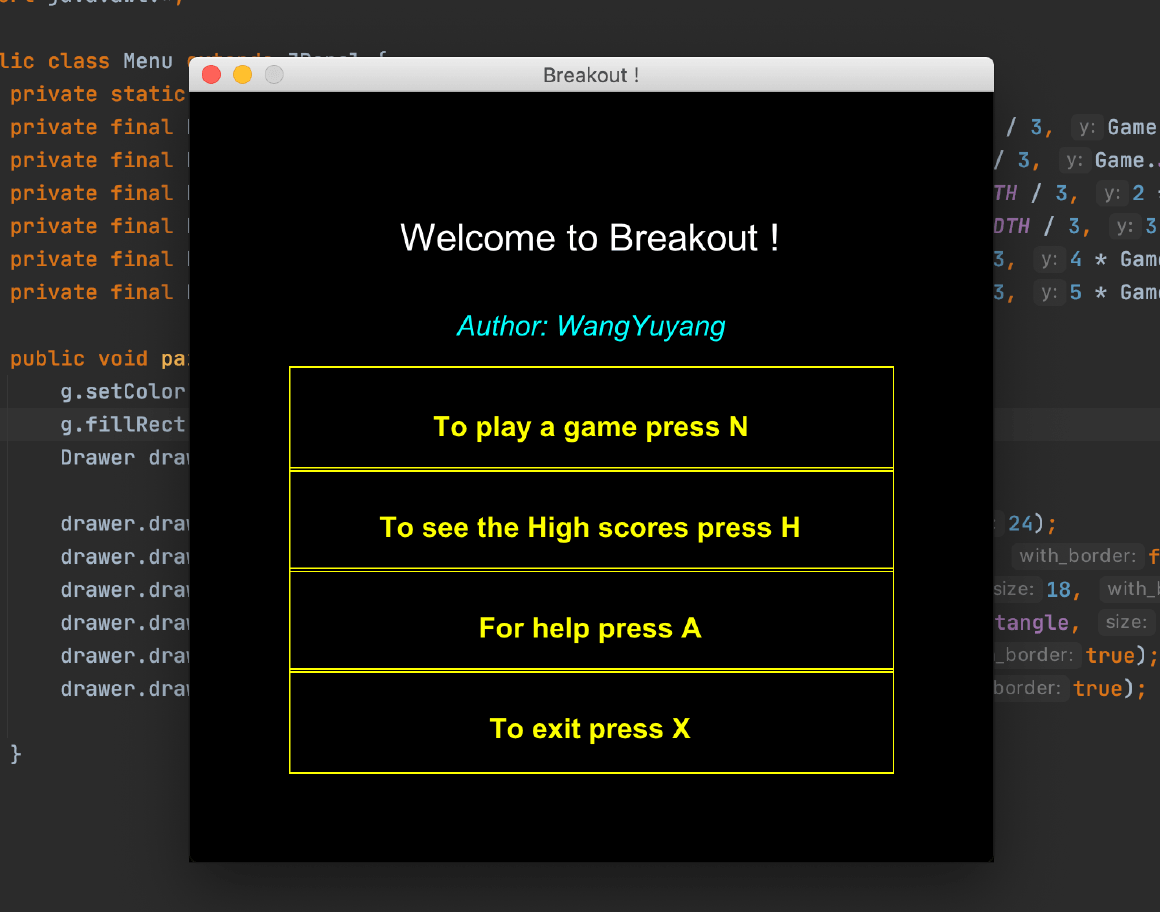Screen dimensions: 1160x912
Task: Choose "To see the High scores press H"
Action: tap(591, 527)
